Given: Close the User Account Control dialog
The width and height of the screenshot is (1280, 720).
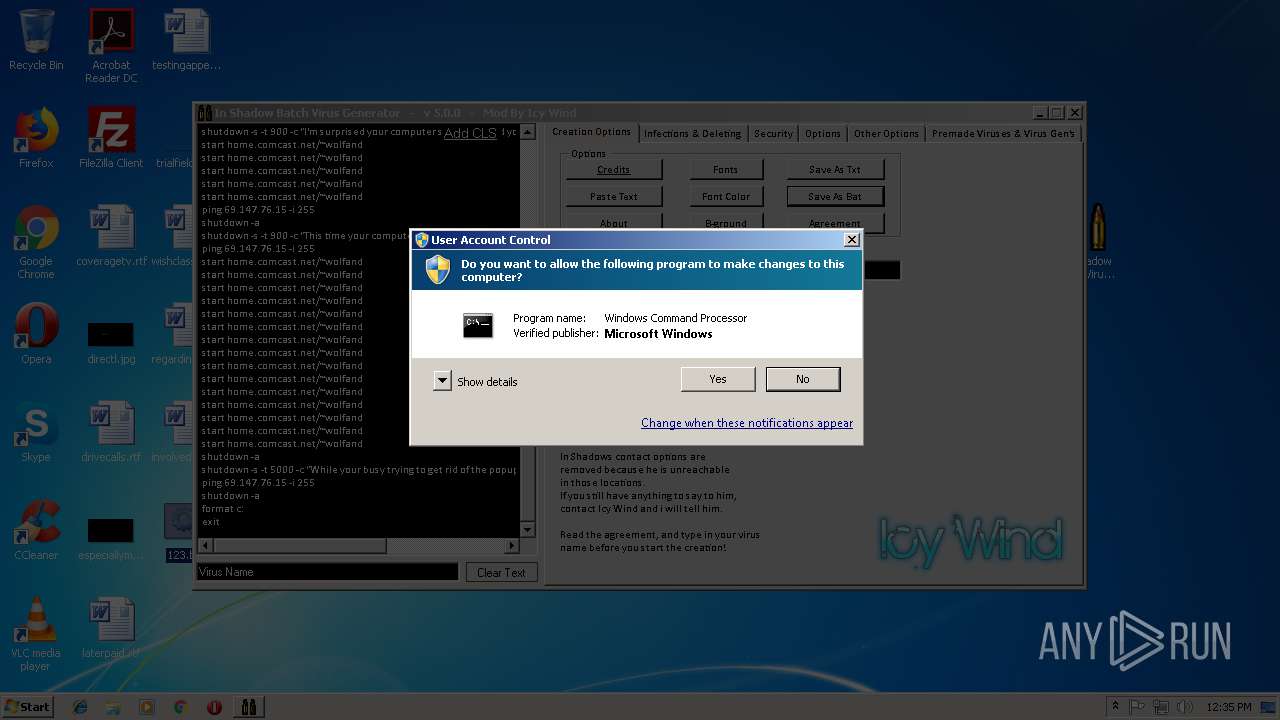Looking at the screenshot, I should (x=851, y=240).
